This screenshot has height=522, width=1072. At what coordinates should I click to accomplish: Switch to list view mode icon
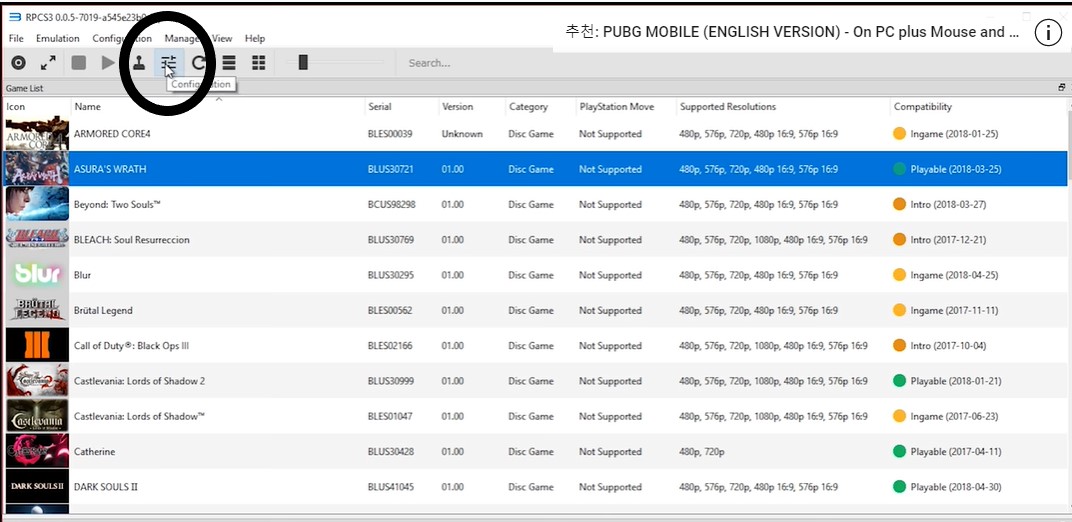[x=229, y=63]
